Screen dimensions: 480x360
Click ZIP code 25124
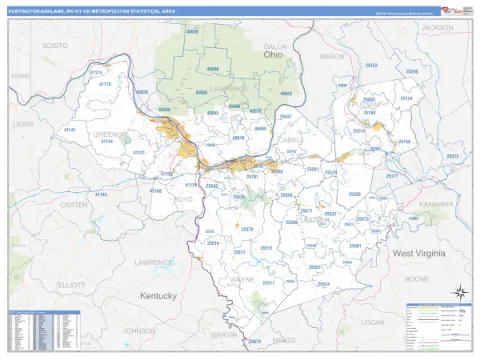coord(406,98)
